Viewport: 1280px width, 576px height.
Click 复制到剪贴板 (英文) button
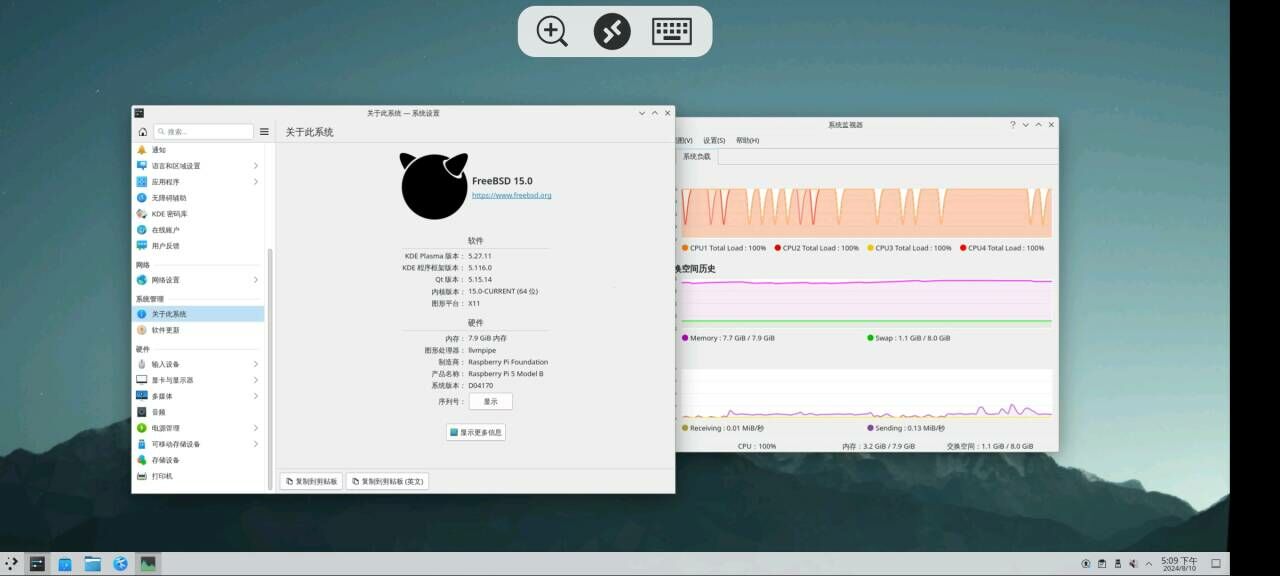pyautogui.click(x=387, y=481)
